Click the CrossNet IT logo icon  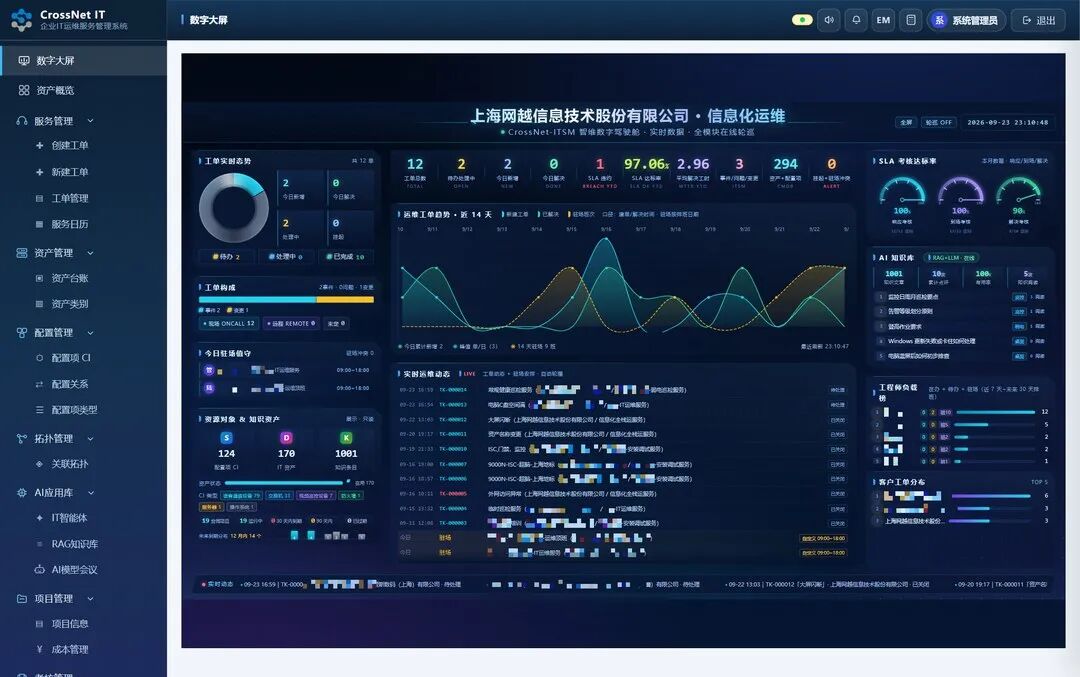point(21,19)
